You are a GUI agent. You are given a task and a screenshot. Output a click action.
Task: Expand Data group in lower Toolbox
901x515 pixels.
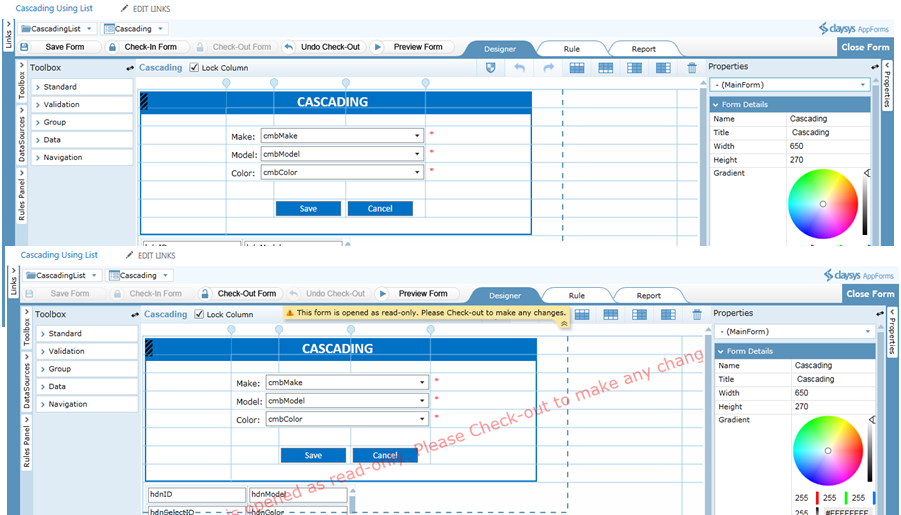[87, 386]
